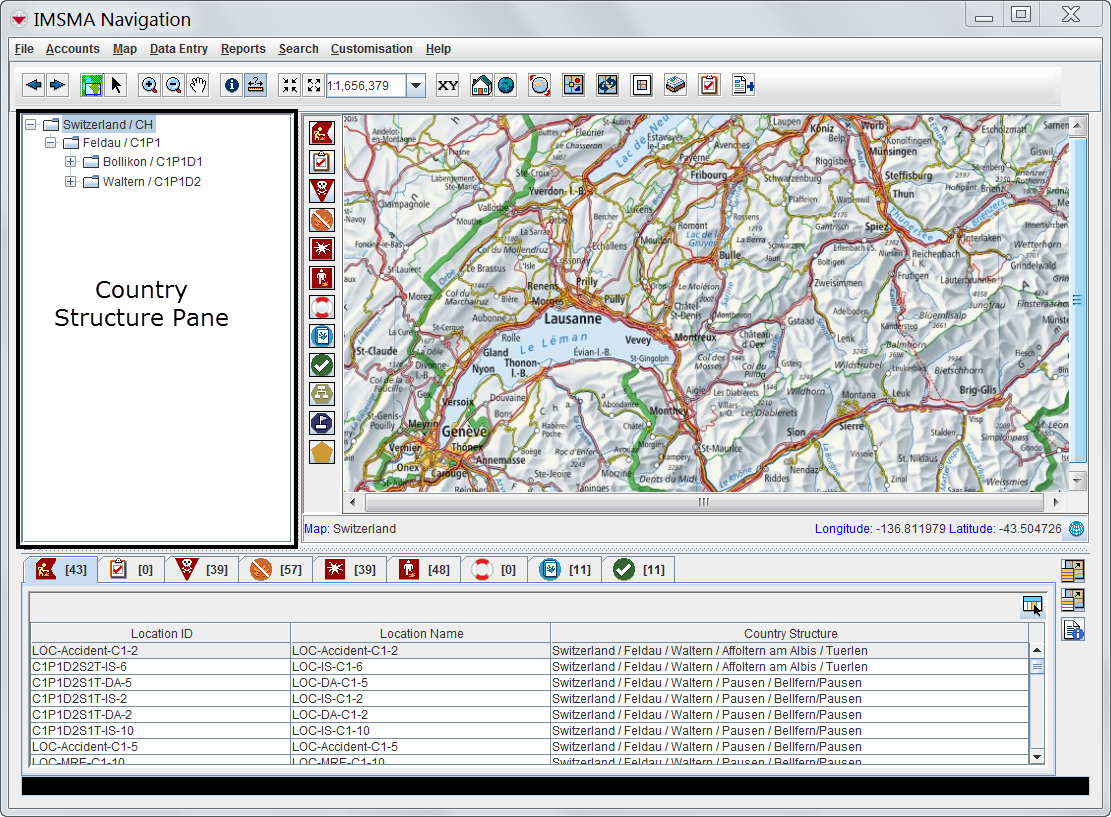Open the Data Entry menu

(x=179, y=49)
